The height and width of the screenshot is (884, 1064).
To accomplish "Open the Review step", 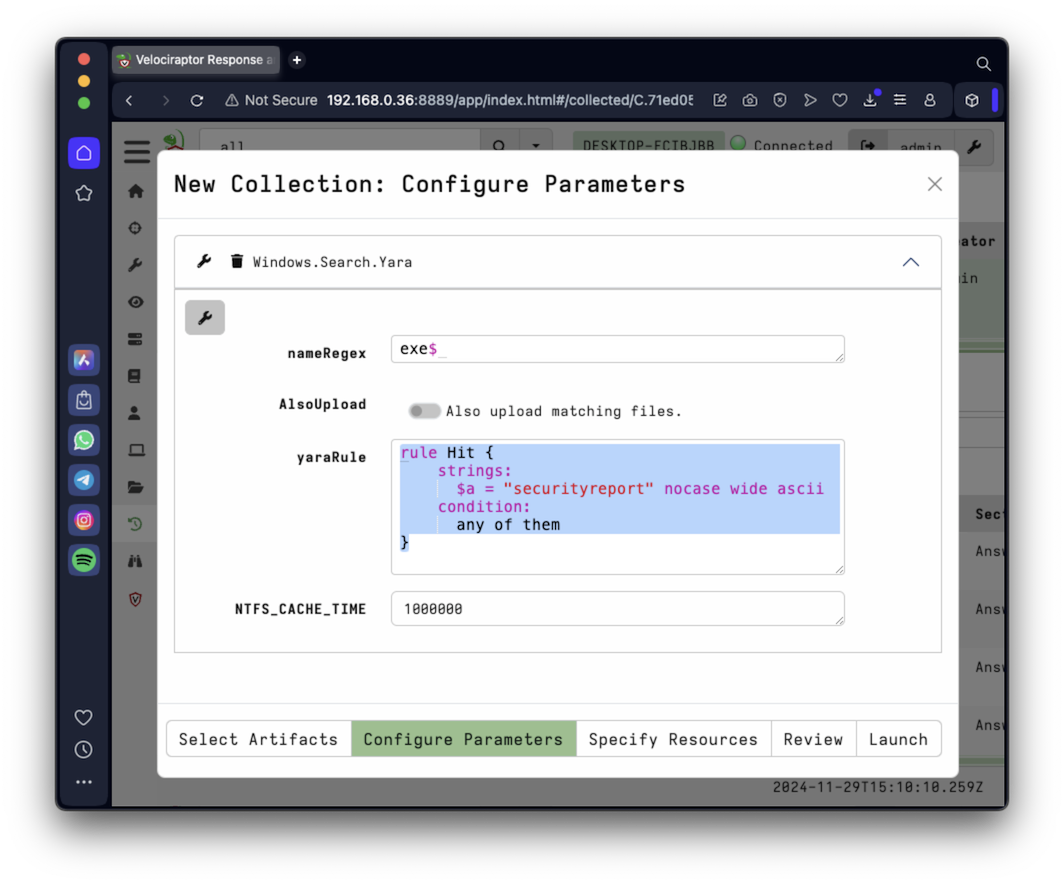I will [813, 739].
